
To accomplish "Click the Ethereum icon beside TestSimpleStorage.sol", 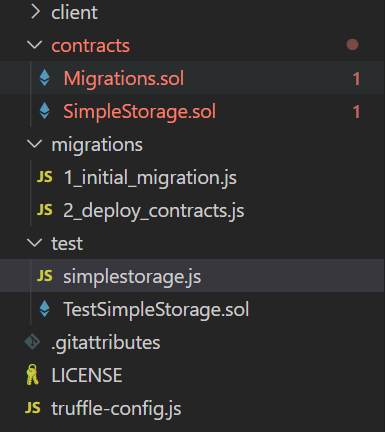I will (x=44, y=309).
